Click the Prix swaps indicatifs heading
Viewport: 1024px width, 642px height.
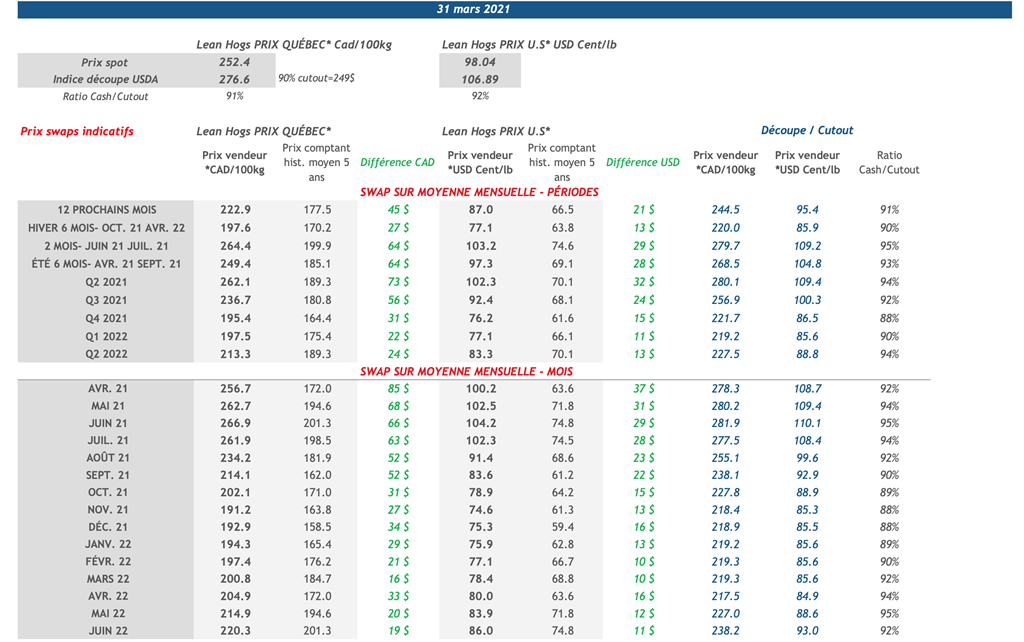pos(77,131)
